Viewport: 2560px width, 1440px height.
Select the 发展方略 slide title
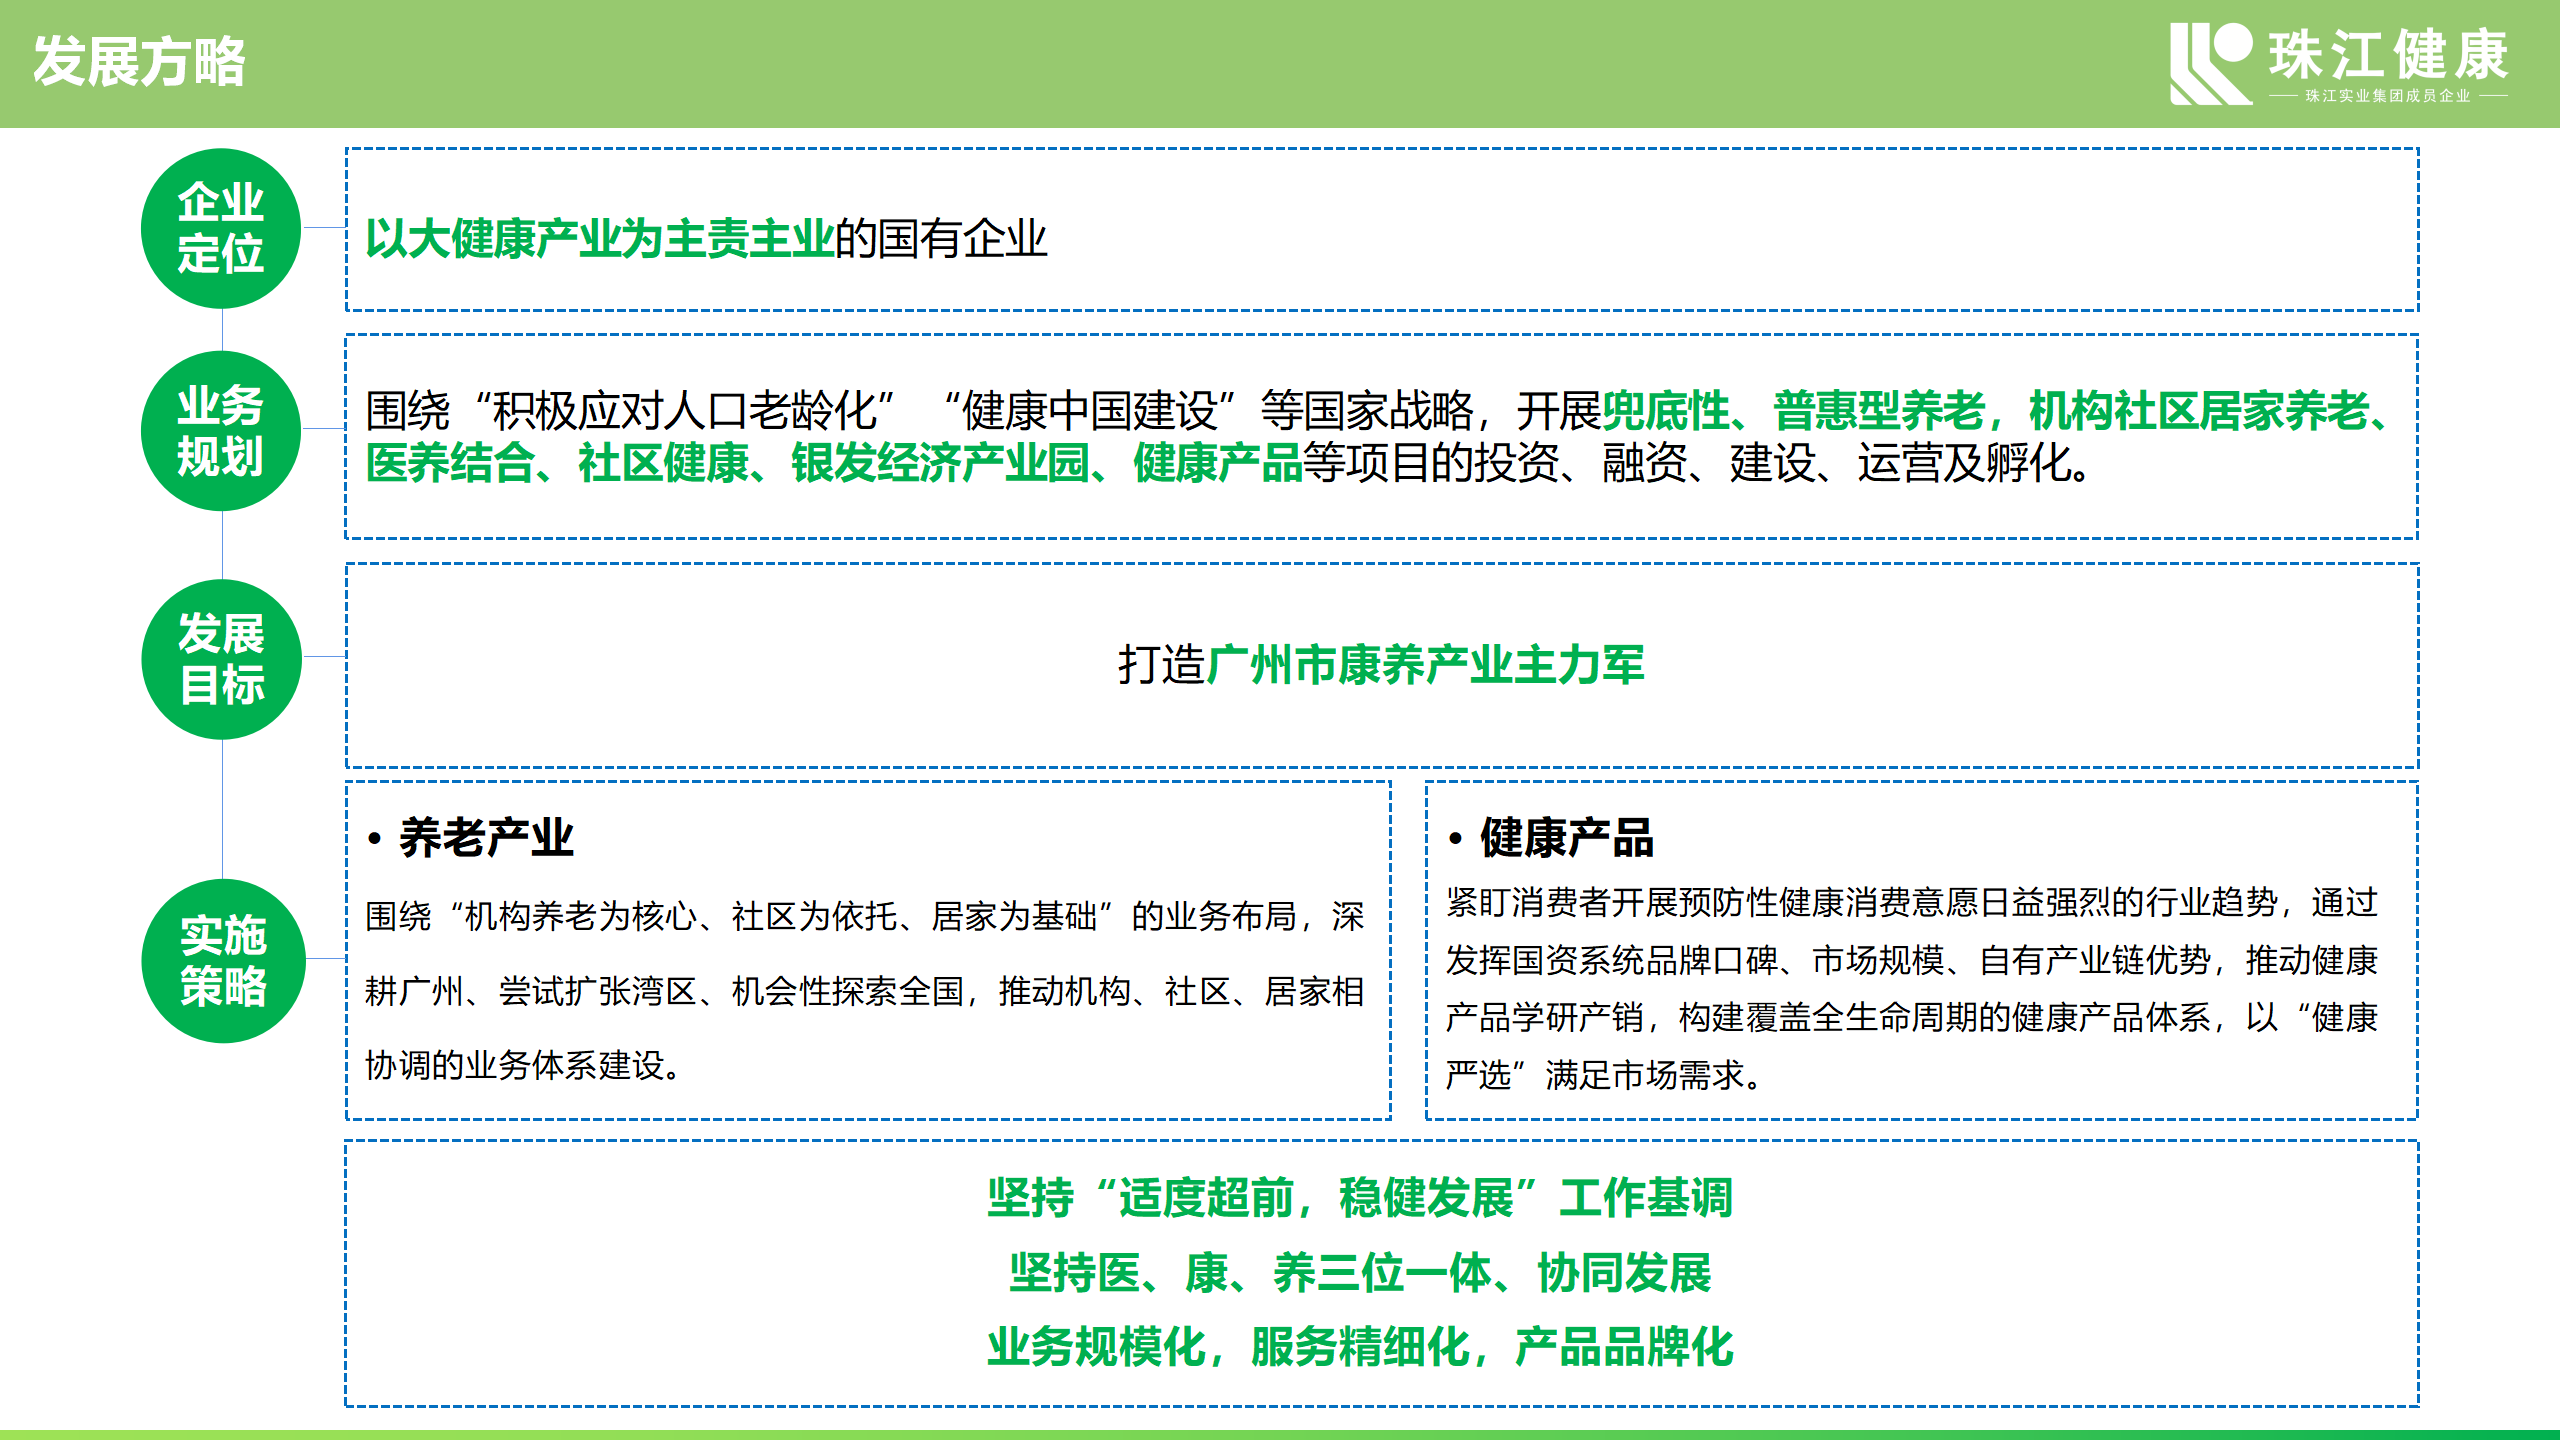tap(139, 62)
